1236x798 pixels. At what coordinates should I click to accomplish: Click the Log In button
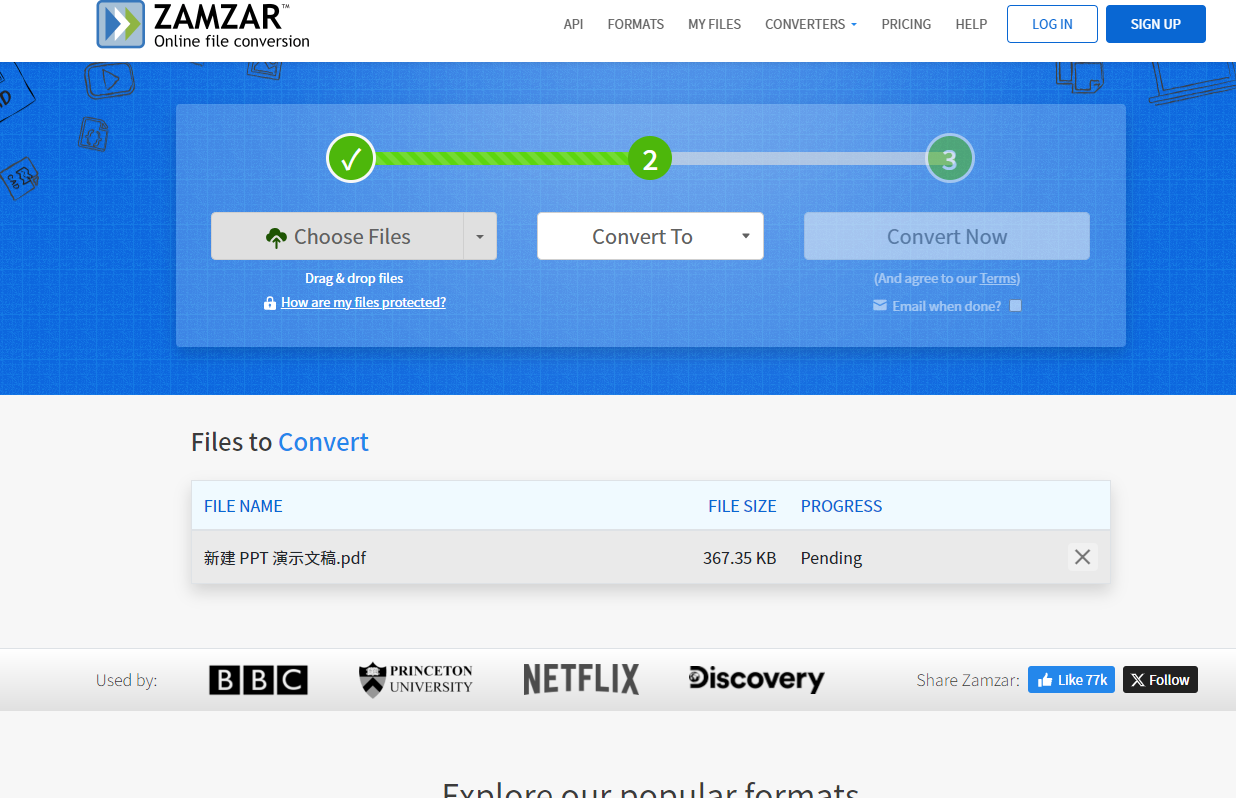pyautogui.click(x=1052, y=24)
